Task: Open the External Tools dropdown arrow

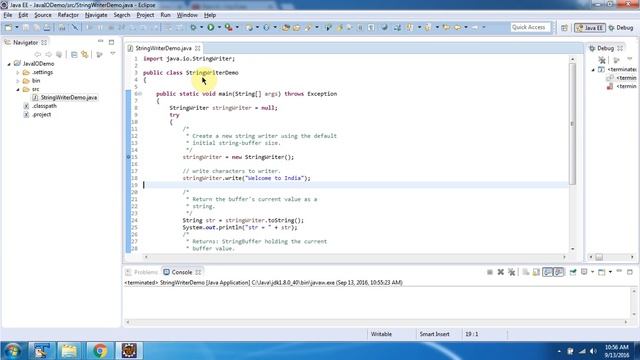Action: pyautogui.click(x=237, y=27)
